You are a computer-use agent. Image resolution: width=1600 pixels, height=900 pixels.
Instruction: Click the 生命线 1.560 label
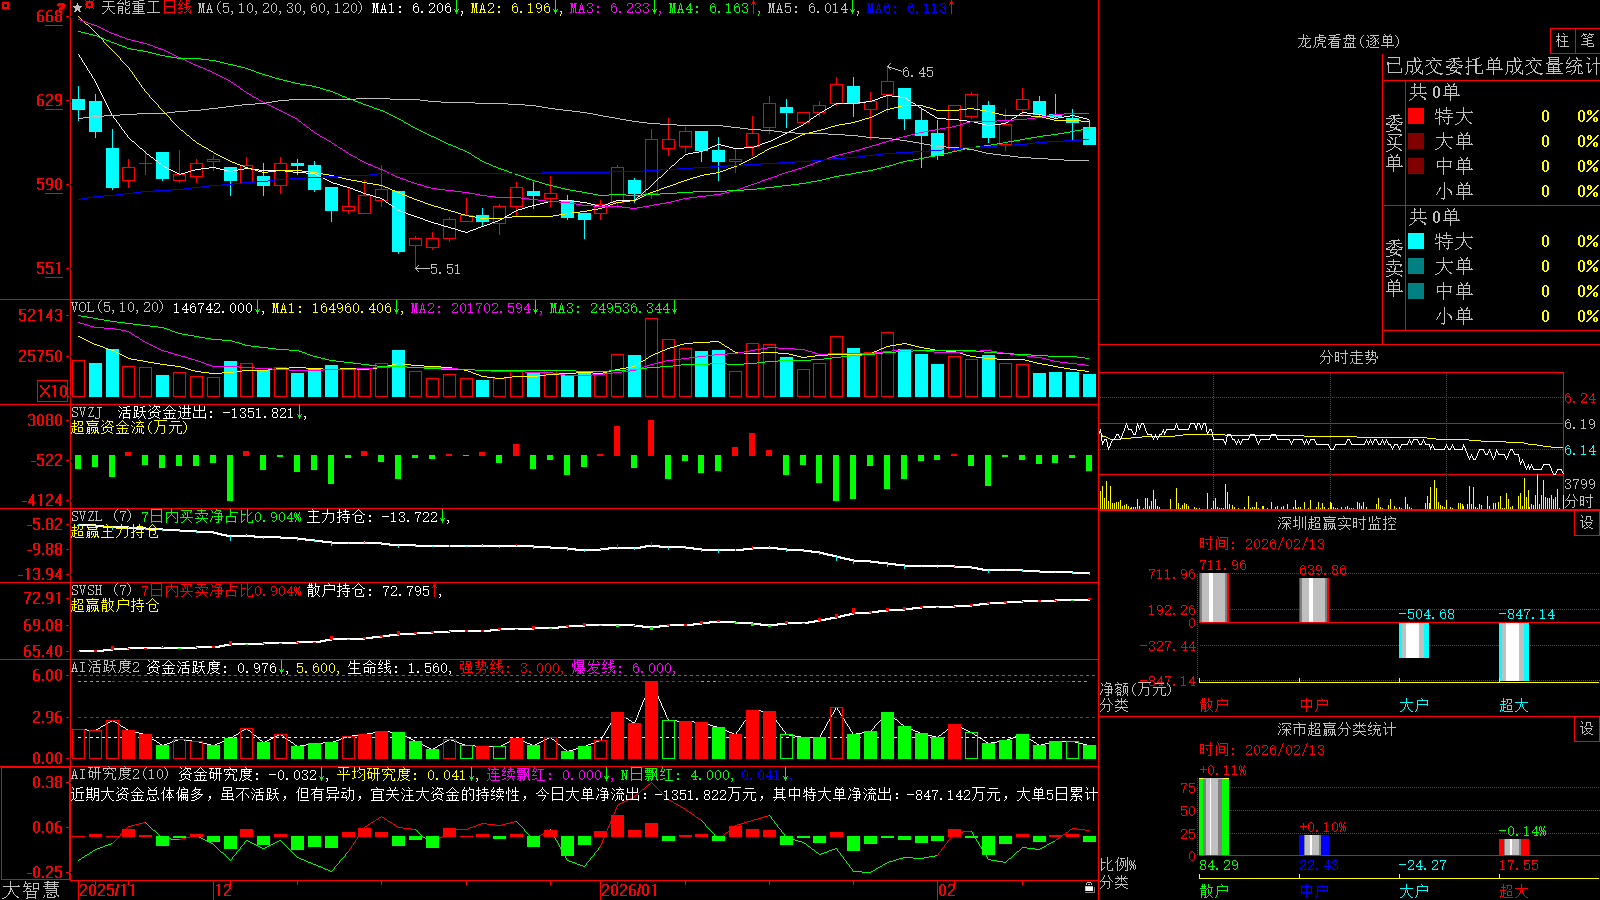(398, 667)
